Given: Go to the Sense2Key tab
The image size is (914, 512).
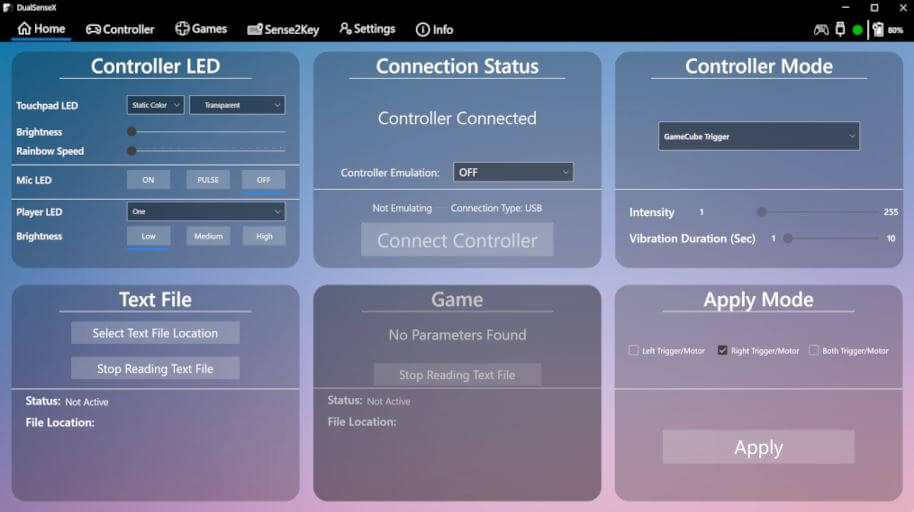Looking at the screenshot, I should [283, 29].
